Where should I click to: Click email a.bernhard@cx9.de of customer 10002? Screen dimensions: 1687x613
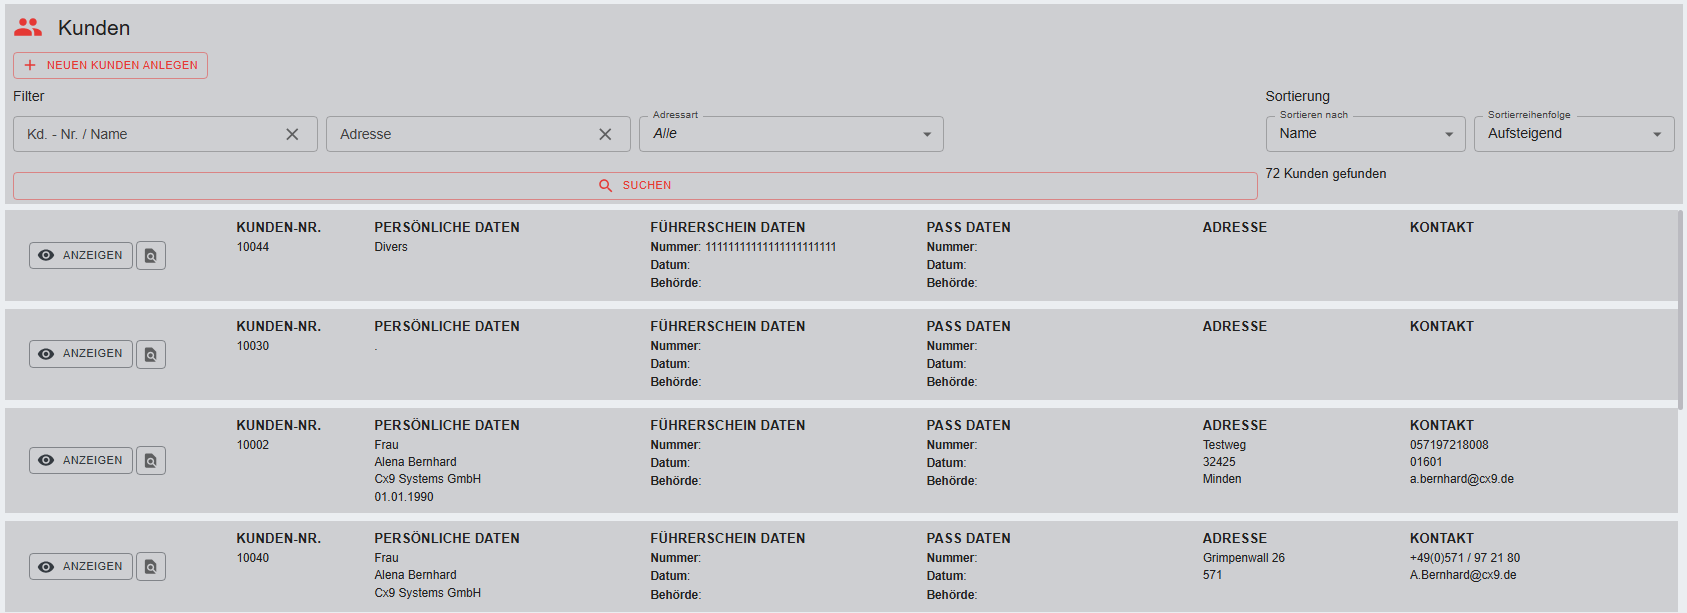tap(1461, 479)
